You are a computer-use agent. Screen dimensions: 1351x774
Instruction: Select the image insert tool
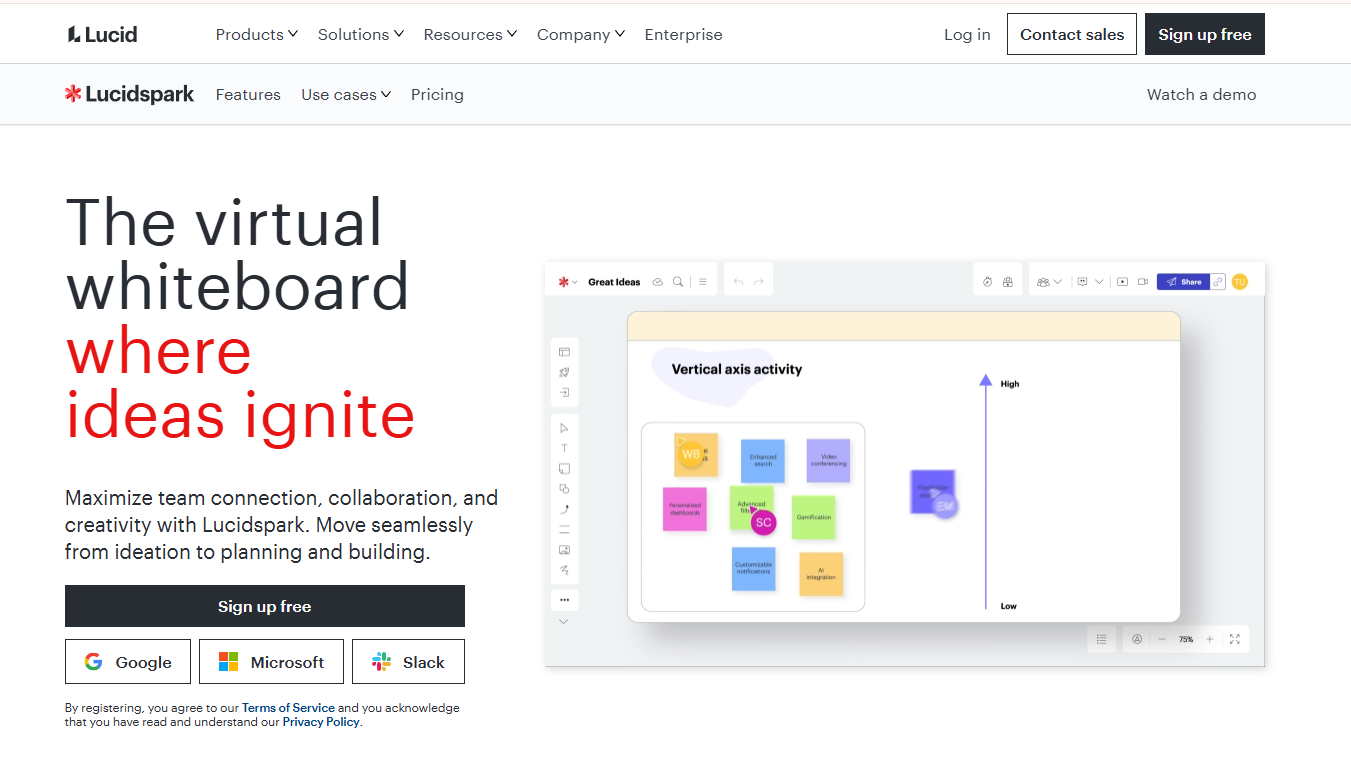(564, 550)
